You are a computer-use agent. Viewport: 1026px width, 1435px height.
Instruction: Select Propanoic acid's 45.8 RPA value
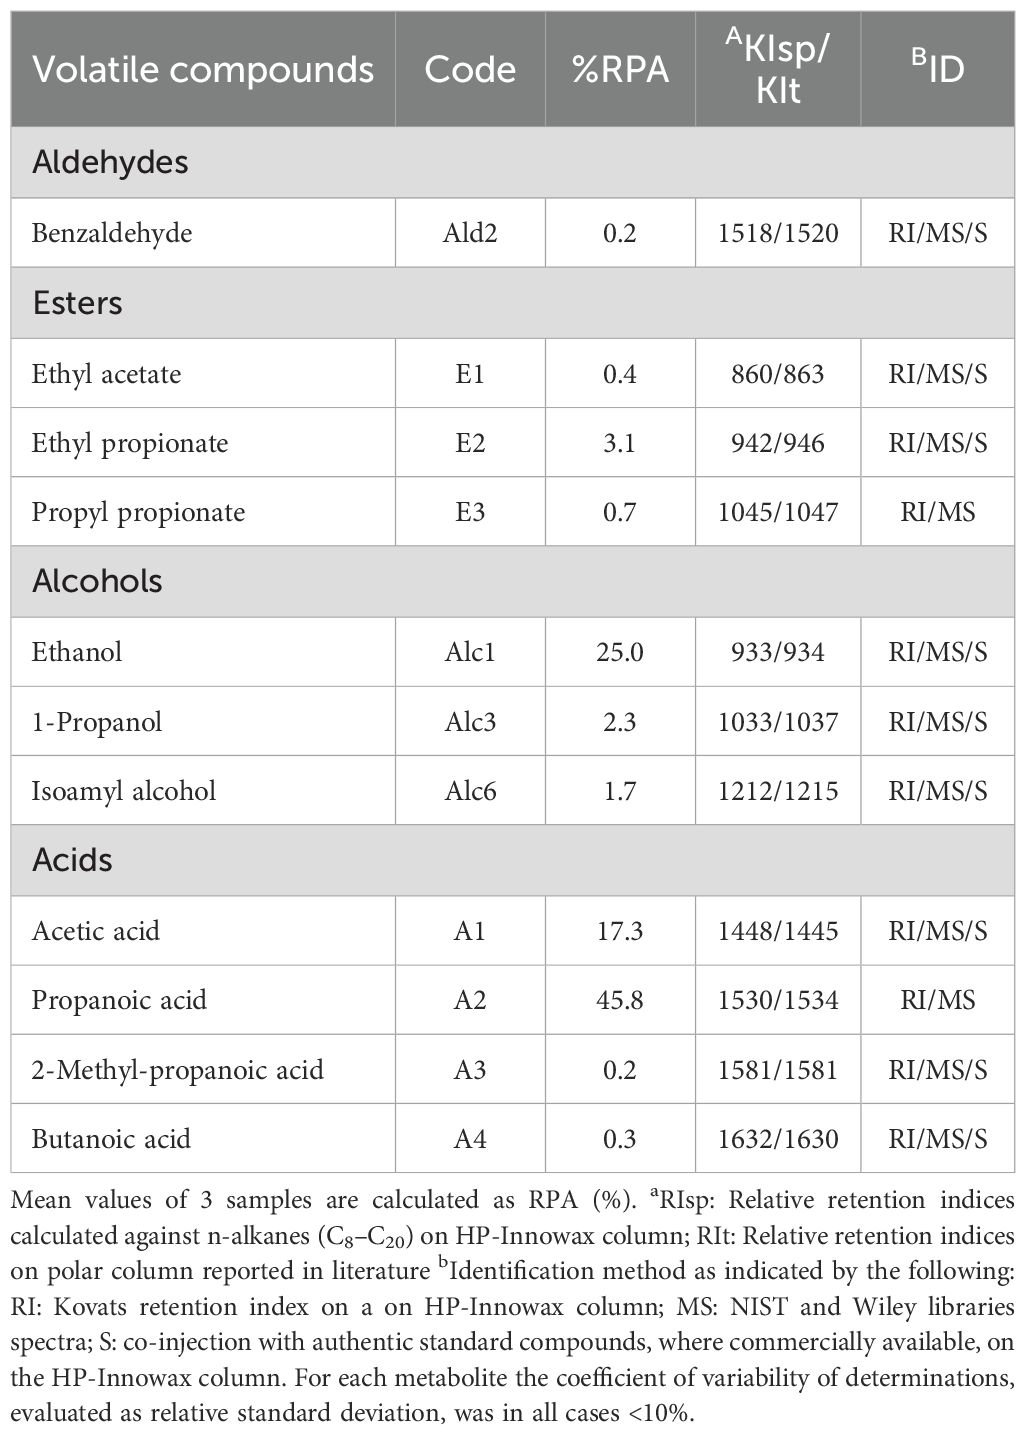click(619, 1000)
